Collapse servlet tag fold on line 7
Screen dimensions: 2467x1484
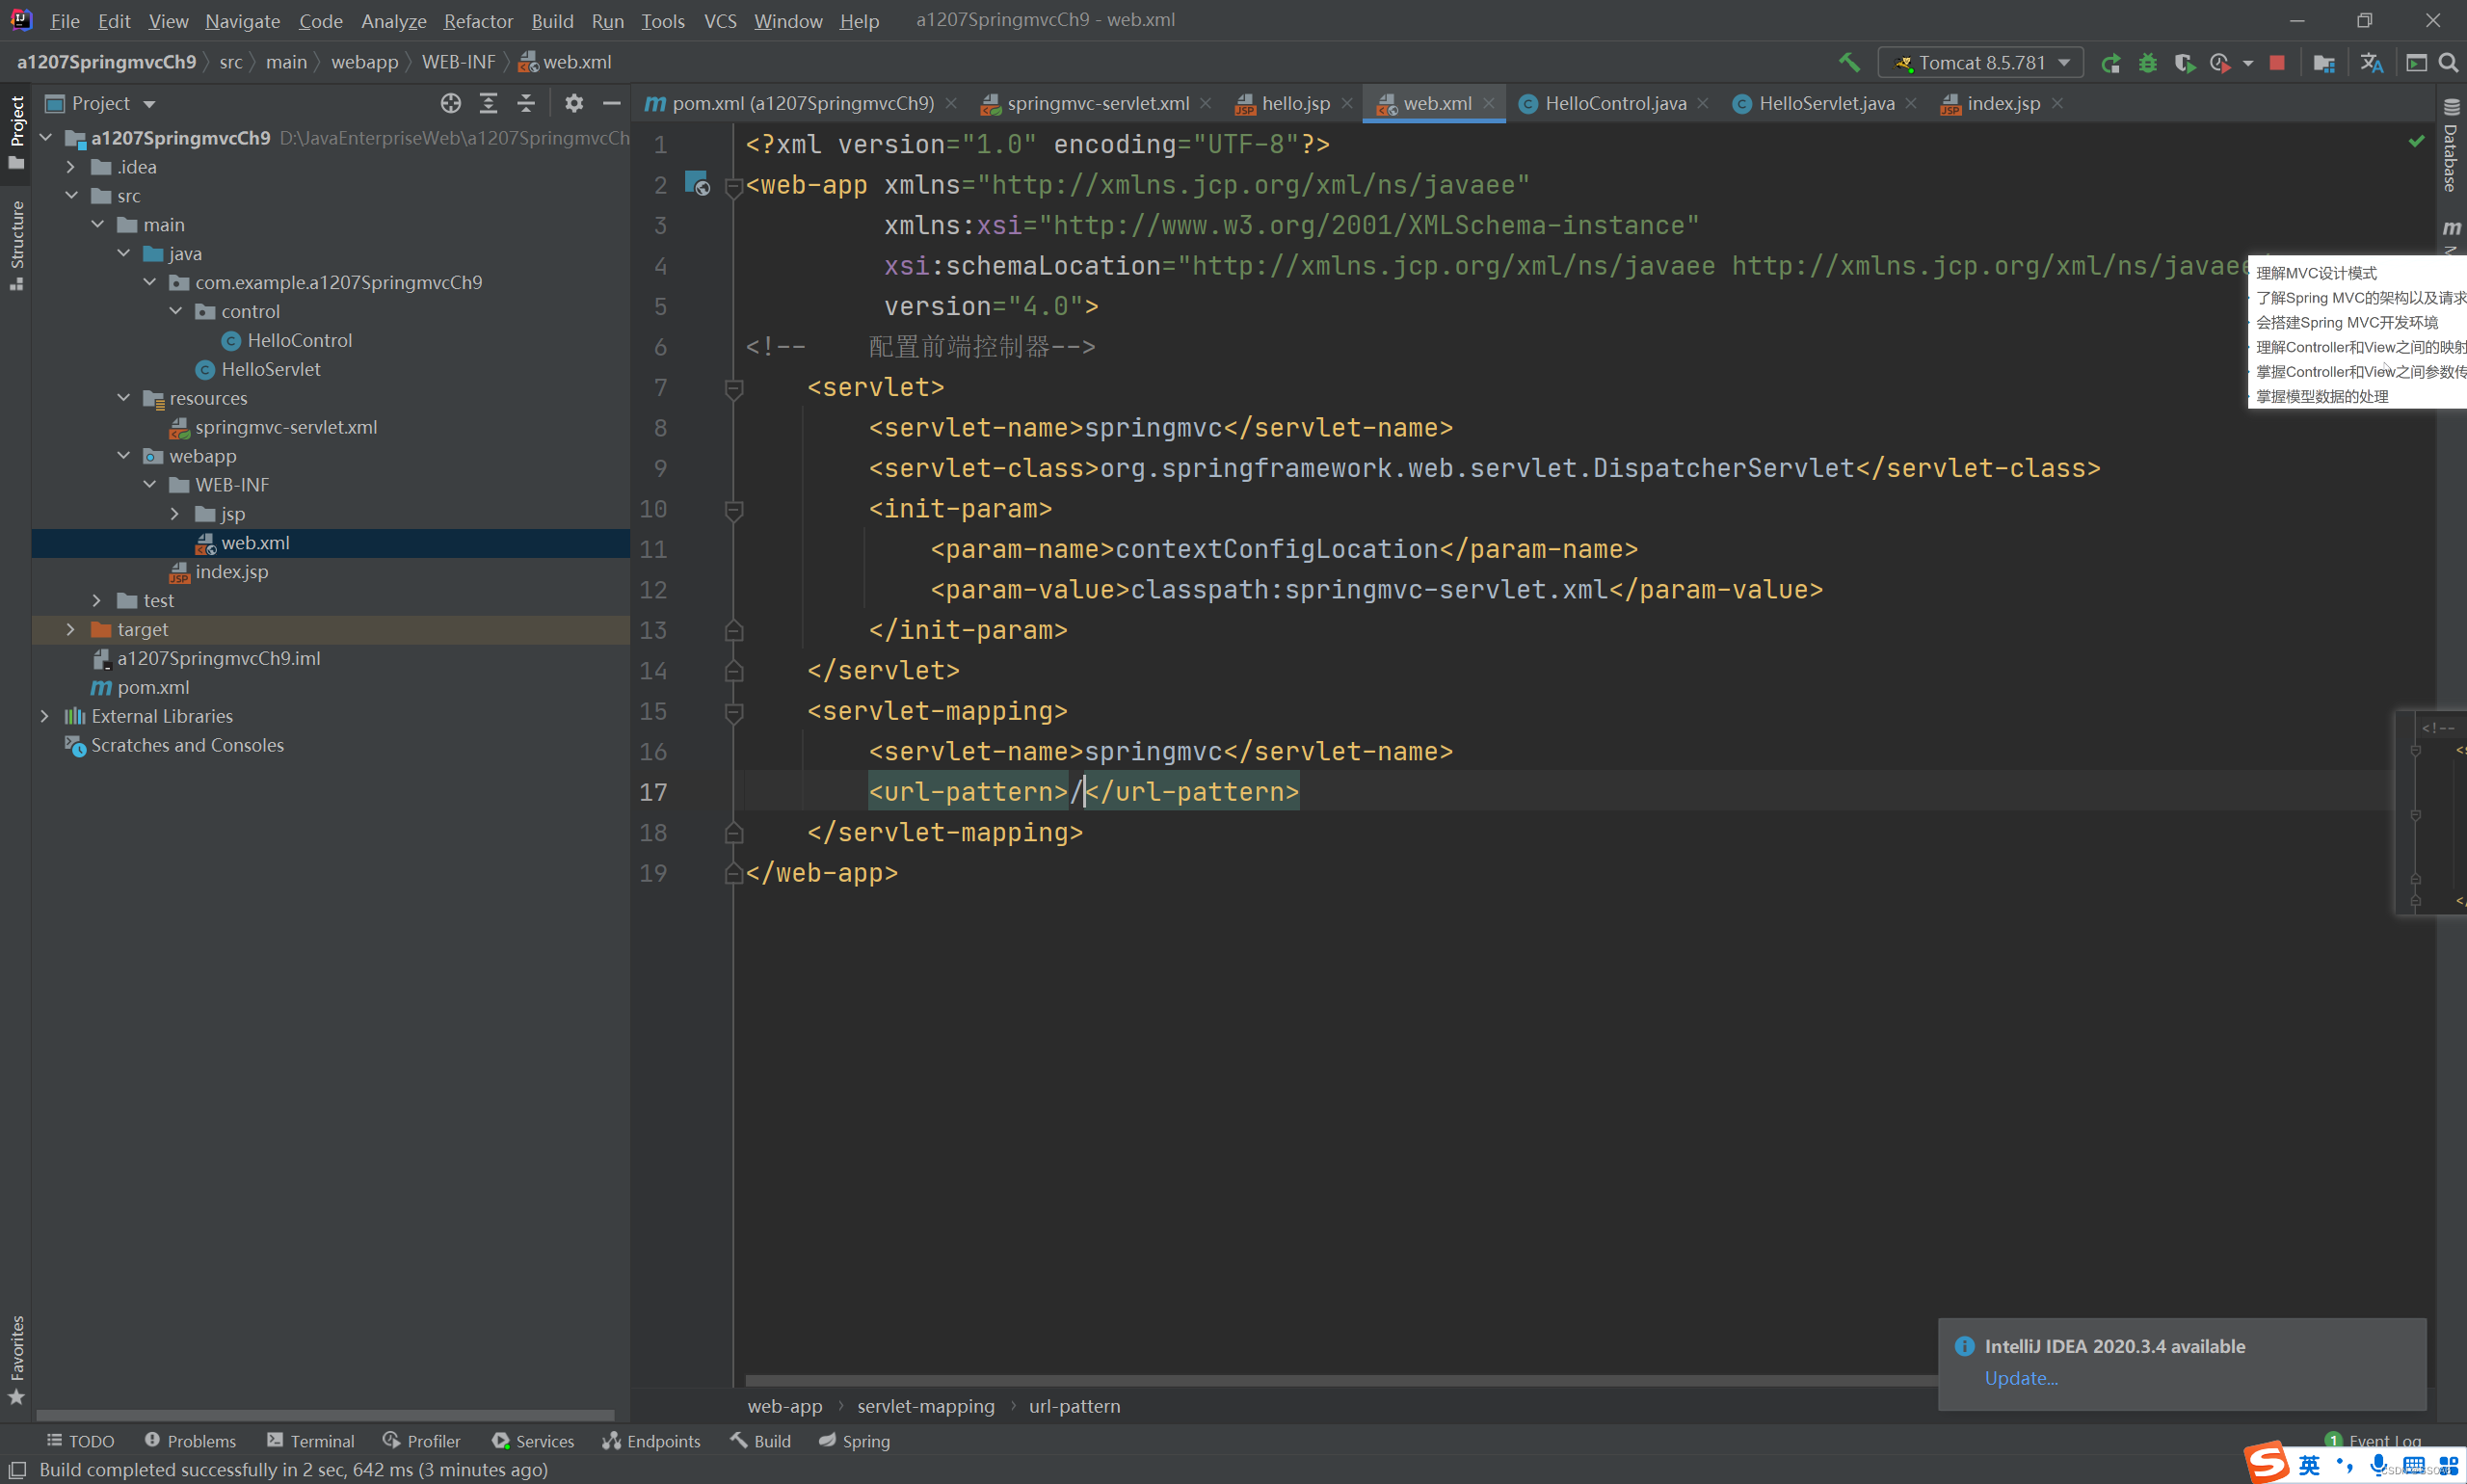tap(733, 388)
